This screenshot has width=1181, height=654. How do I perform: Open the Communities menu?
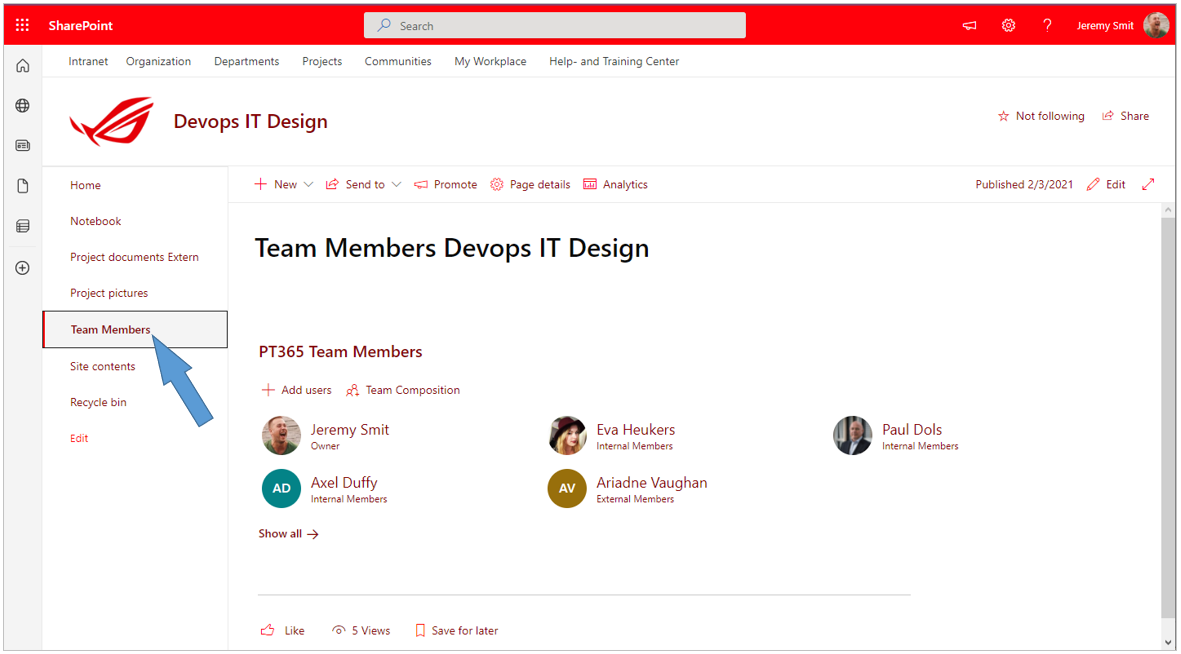click(398, 62)
